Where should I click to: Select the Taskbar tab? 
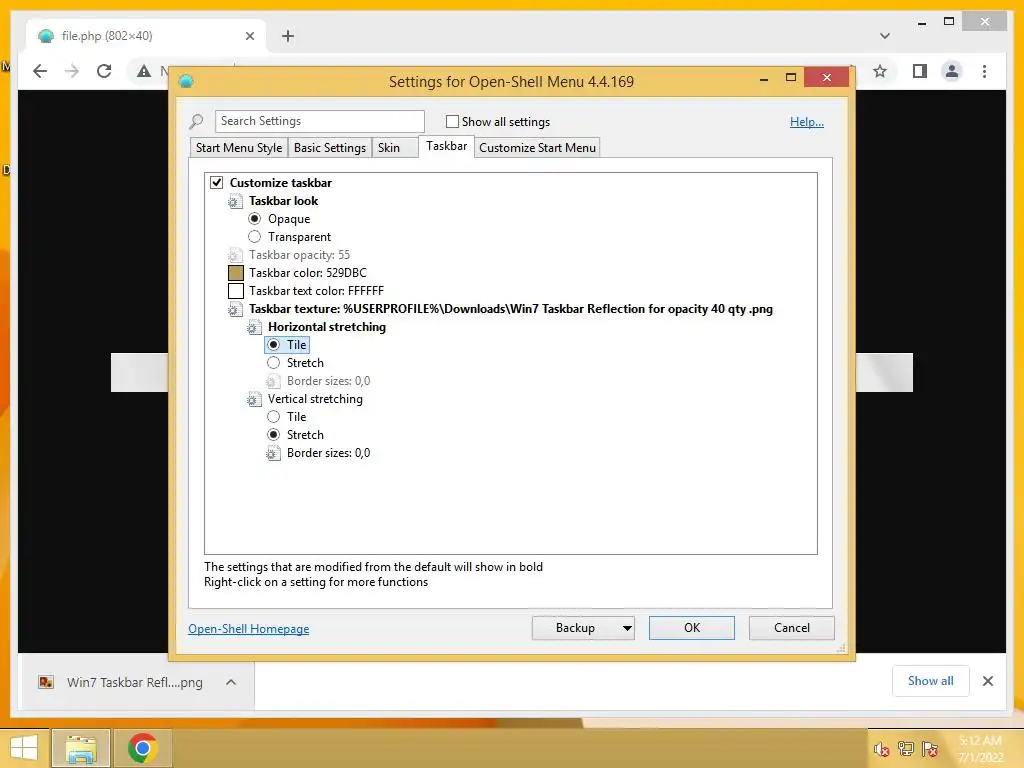447,146
